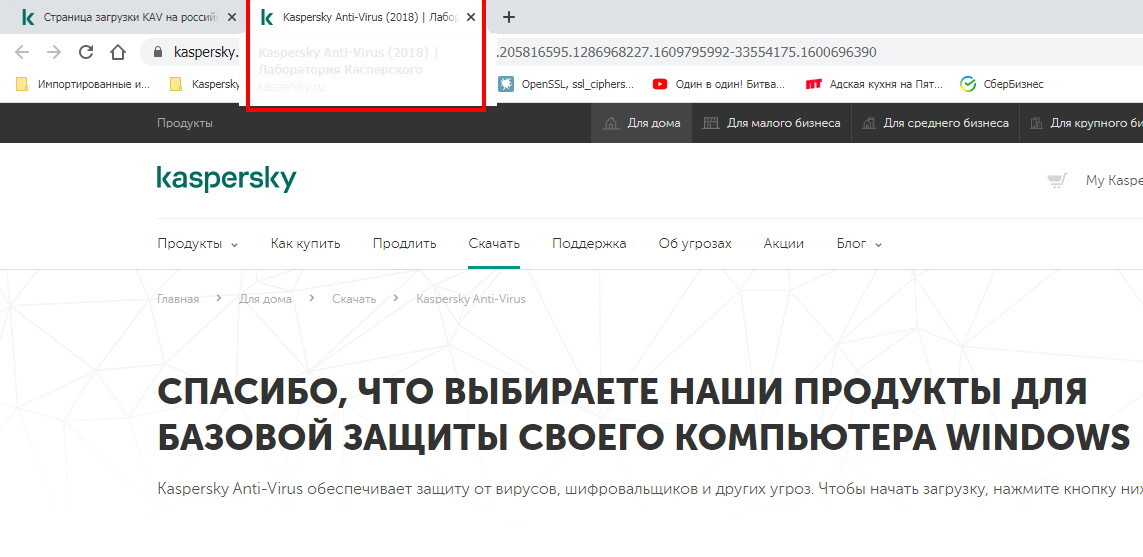This screenshot has width=1143, height=557.
Task: Select the Для дома segment
Action: tap(641, 123)
